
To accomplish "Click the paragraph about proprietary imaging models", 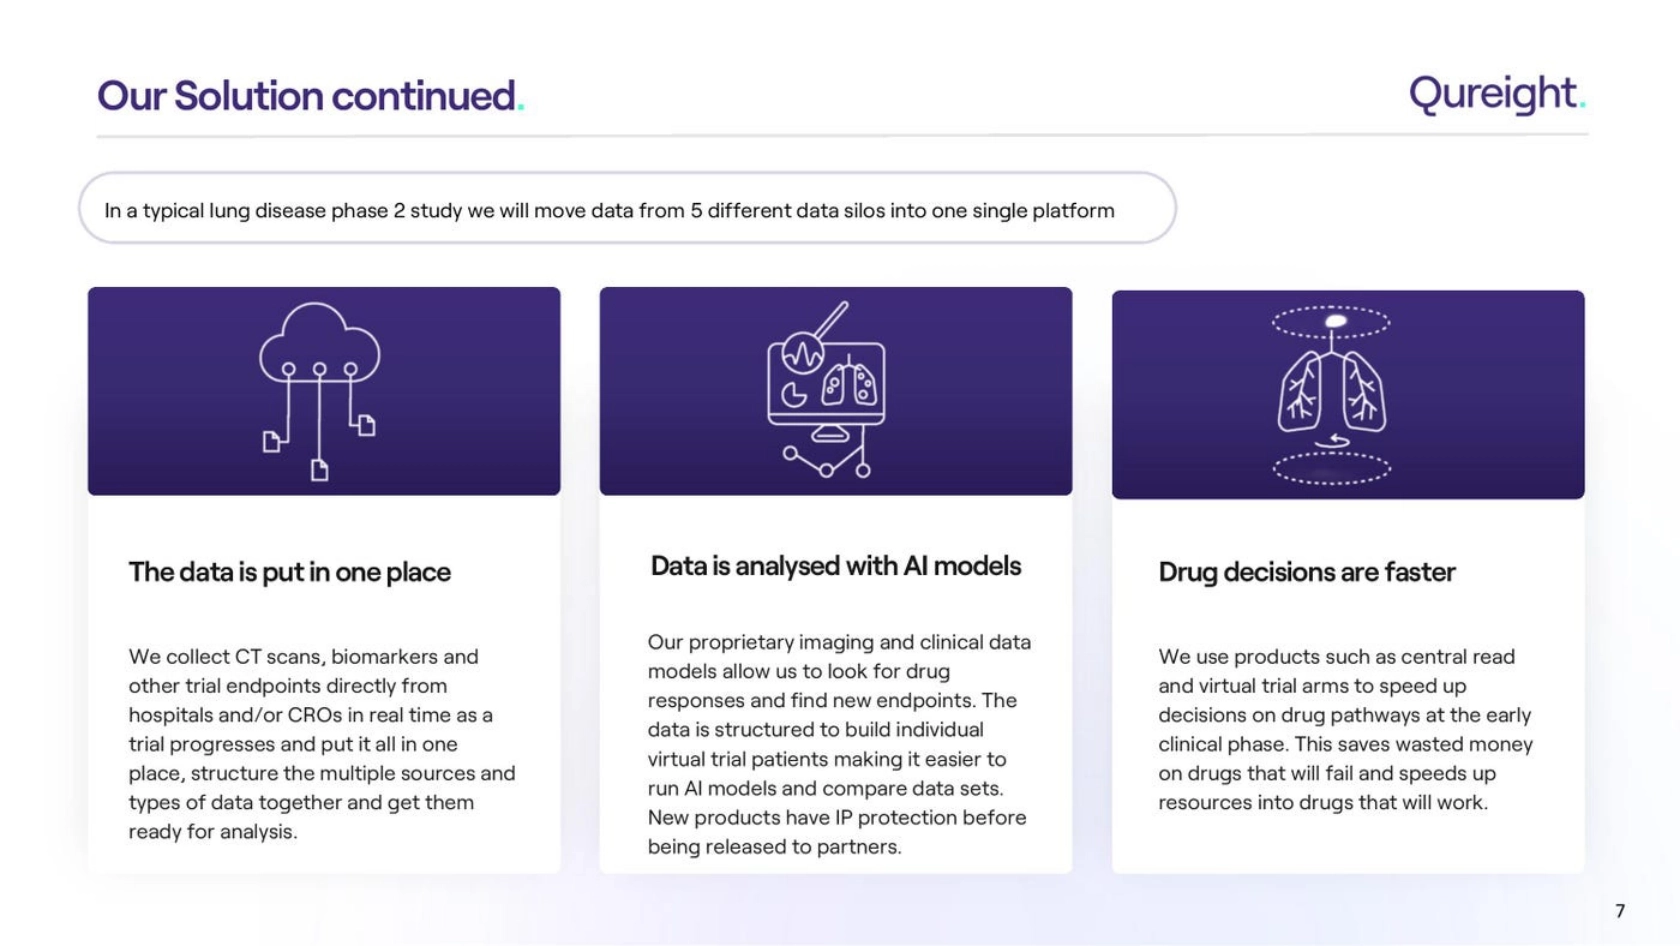I will (x=838, y=743).
